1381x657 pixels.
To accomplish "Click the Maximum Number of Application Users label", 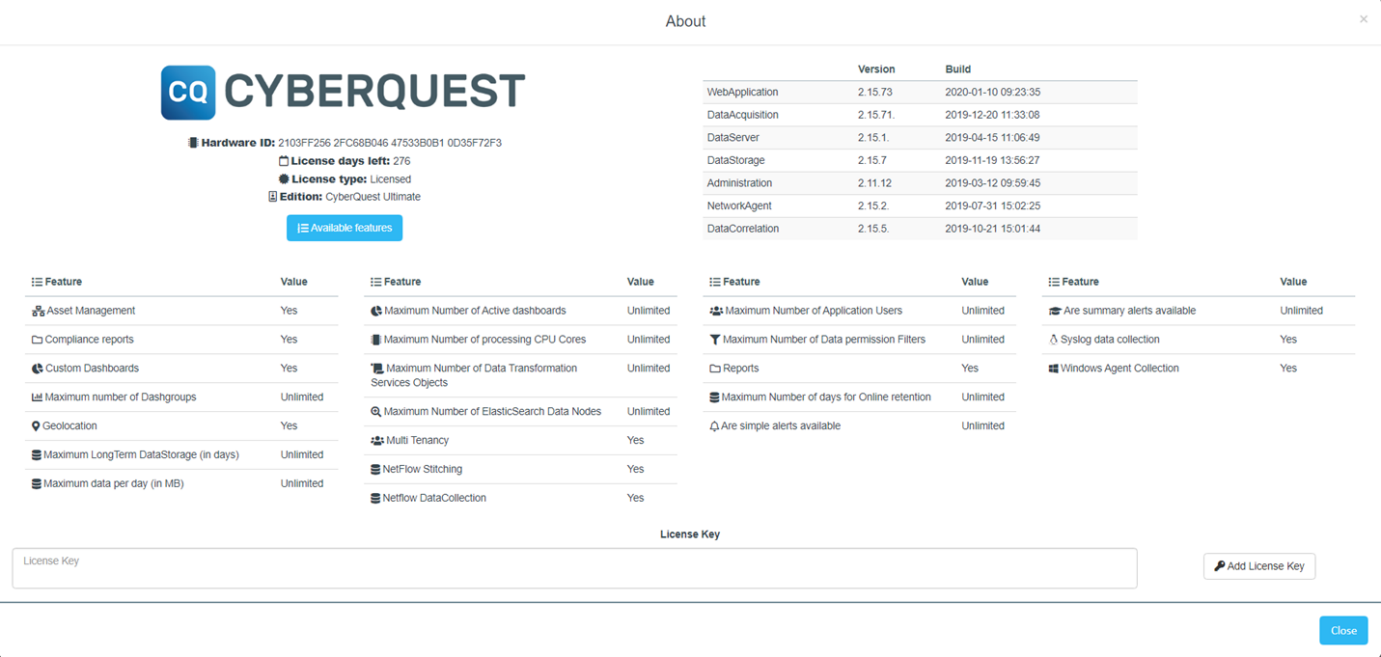I will (814, 311).
